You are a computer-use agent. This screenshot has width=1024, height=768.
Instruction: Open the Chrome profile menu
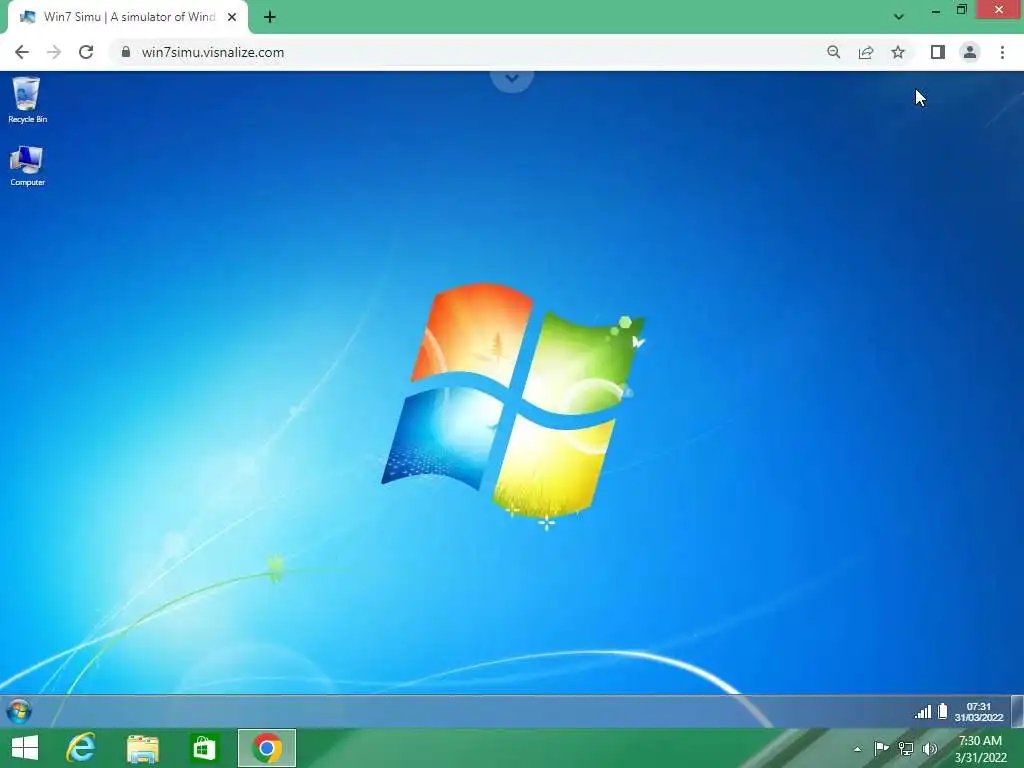point(970,52)
